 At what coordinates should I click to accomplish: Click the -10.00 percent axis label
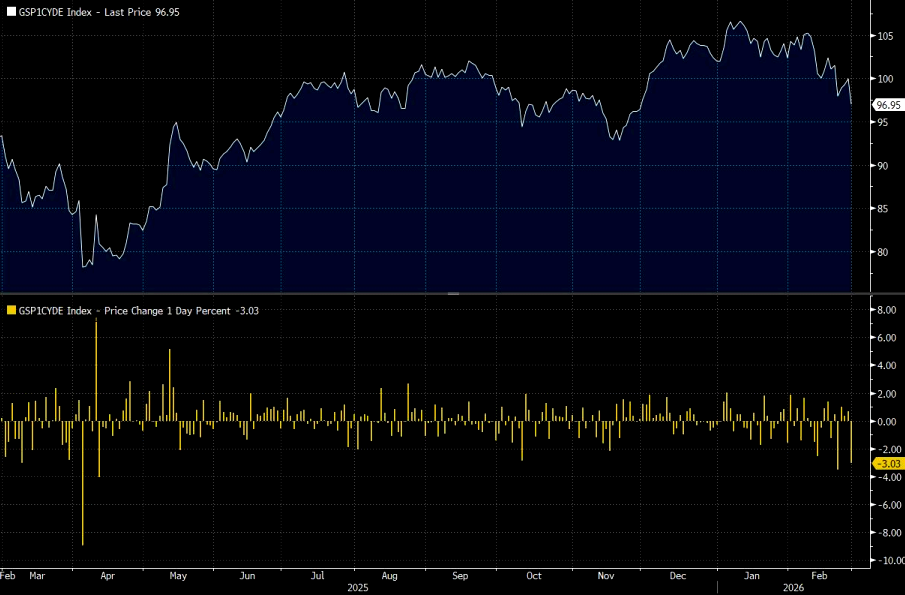click(x=884, y=561)
